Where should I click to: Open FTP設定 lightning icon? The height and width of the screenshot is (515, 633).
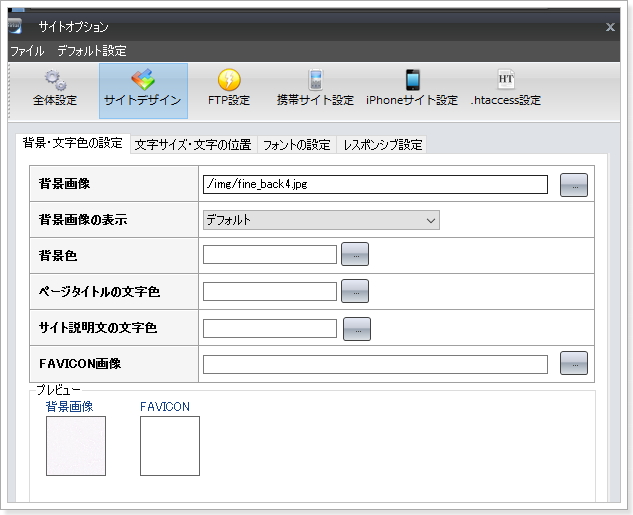point(229,89)
